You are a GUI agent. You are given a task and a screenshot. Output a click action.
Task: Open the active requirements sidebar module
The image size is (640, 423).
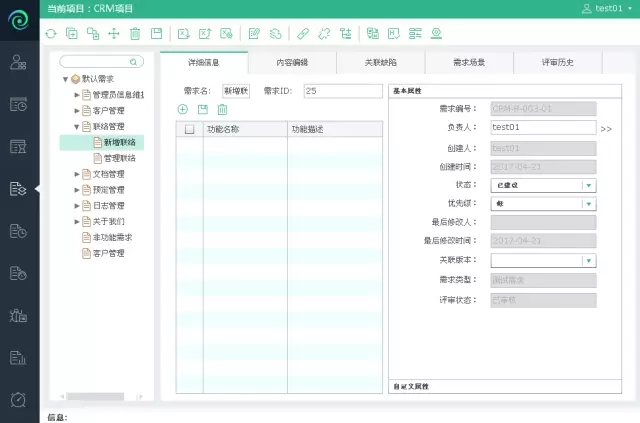click(18, 189)
